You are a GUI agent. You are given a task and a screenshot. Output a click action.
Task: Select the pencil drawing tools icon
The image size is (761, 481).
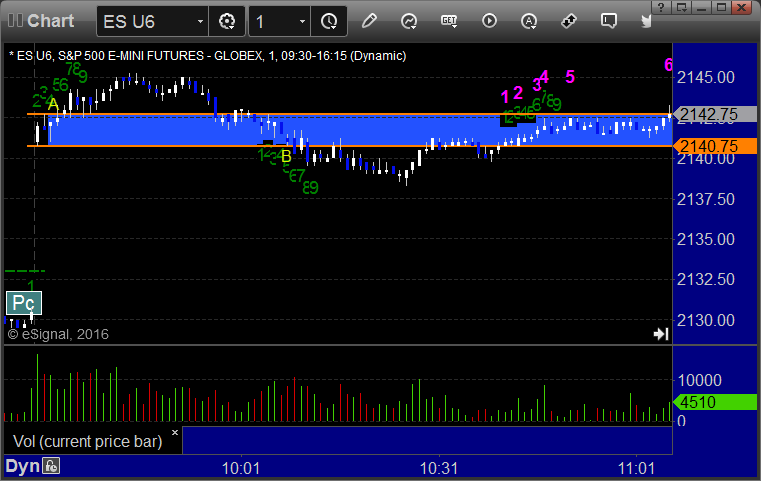pos(369,21)
